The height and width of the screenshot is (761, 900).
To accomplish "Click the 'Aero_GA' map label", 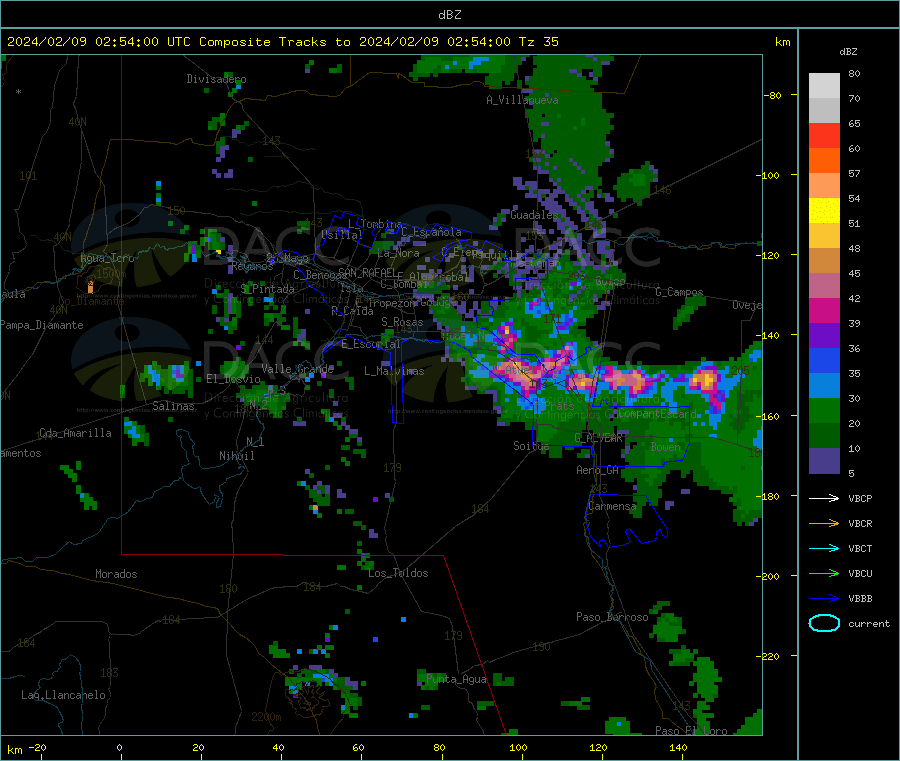I will coord(598,470).
